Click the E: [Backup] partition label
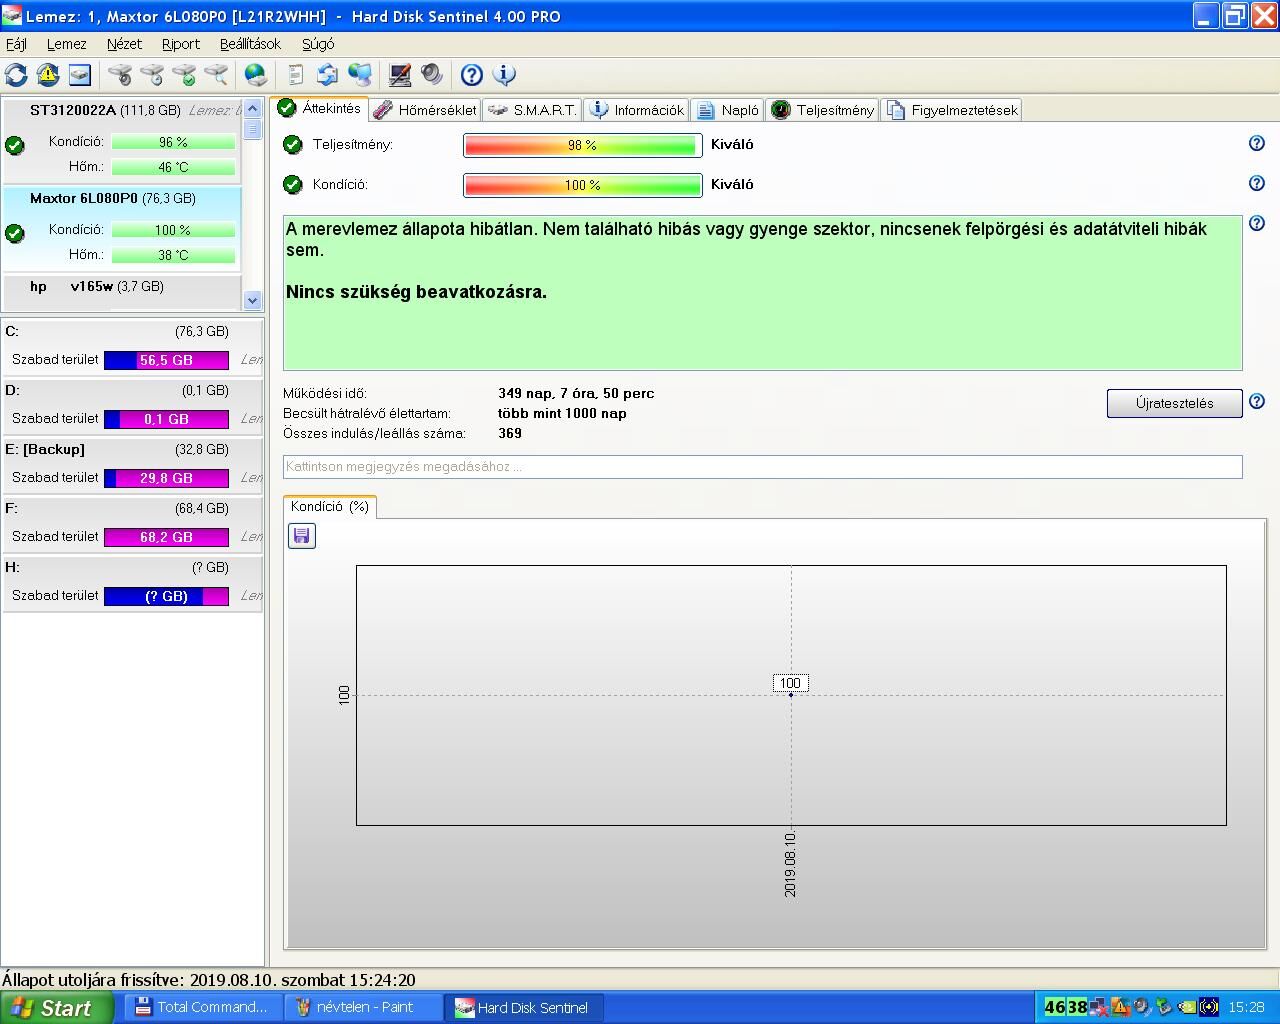 (45, 449)
